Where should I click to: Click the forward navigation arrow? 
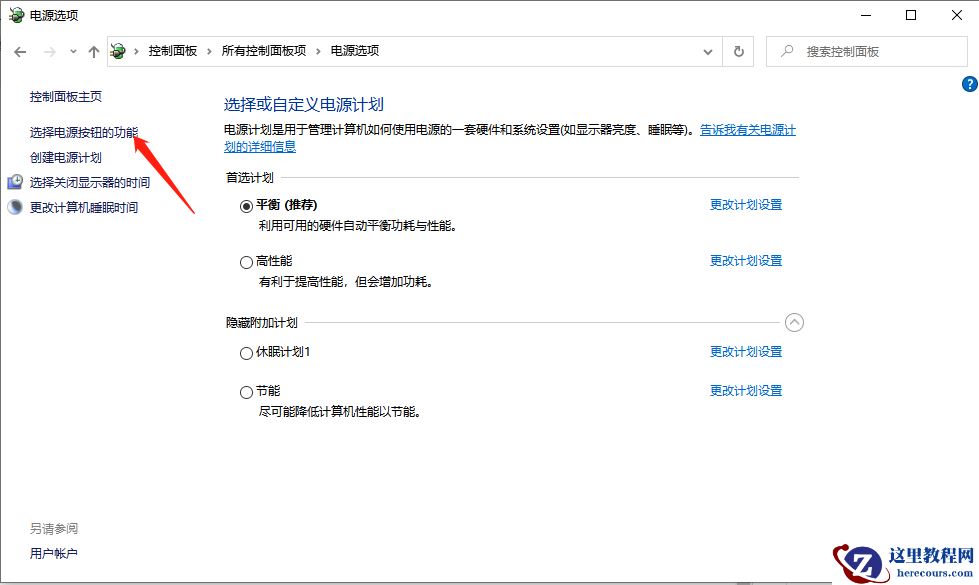[x=48, y=51]
